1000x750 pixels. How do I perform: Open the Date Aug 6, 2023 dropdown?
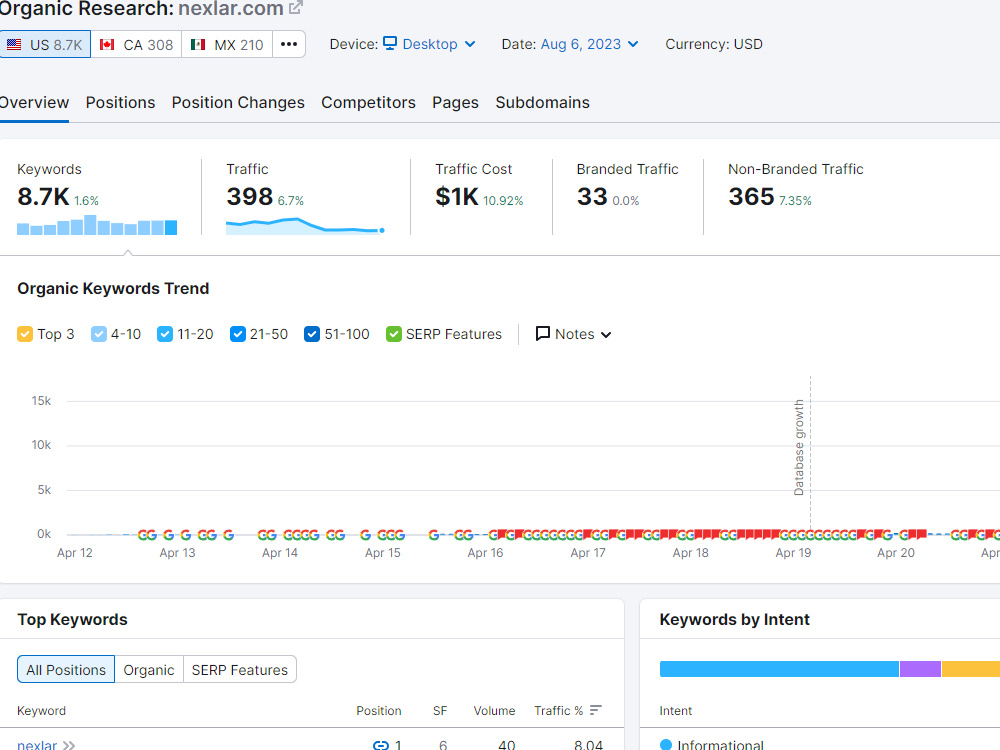[x=589, y=44]
